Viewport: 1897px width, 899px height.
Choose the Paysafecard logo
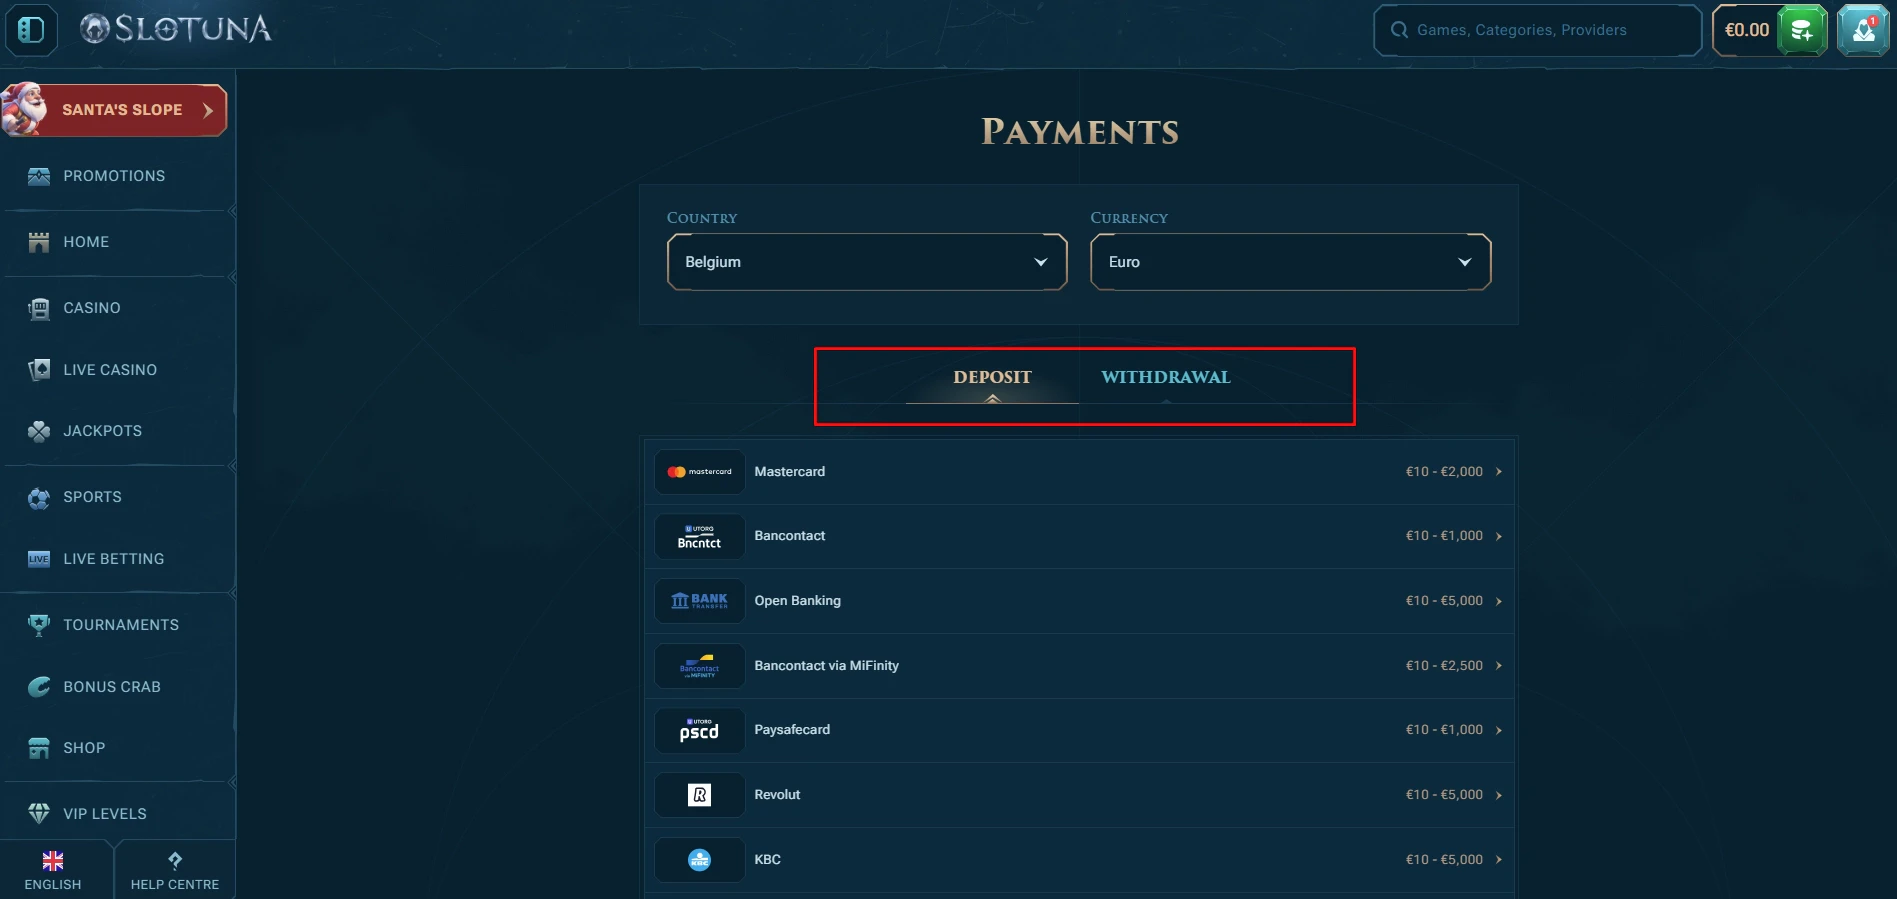699,730
